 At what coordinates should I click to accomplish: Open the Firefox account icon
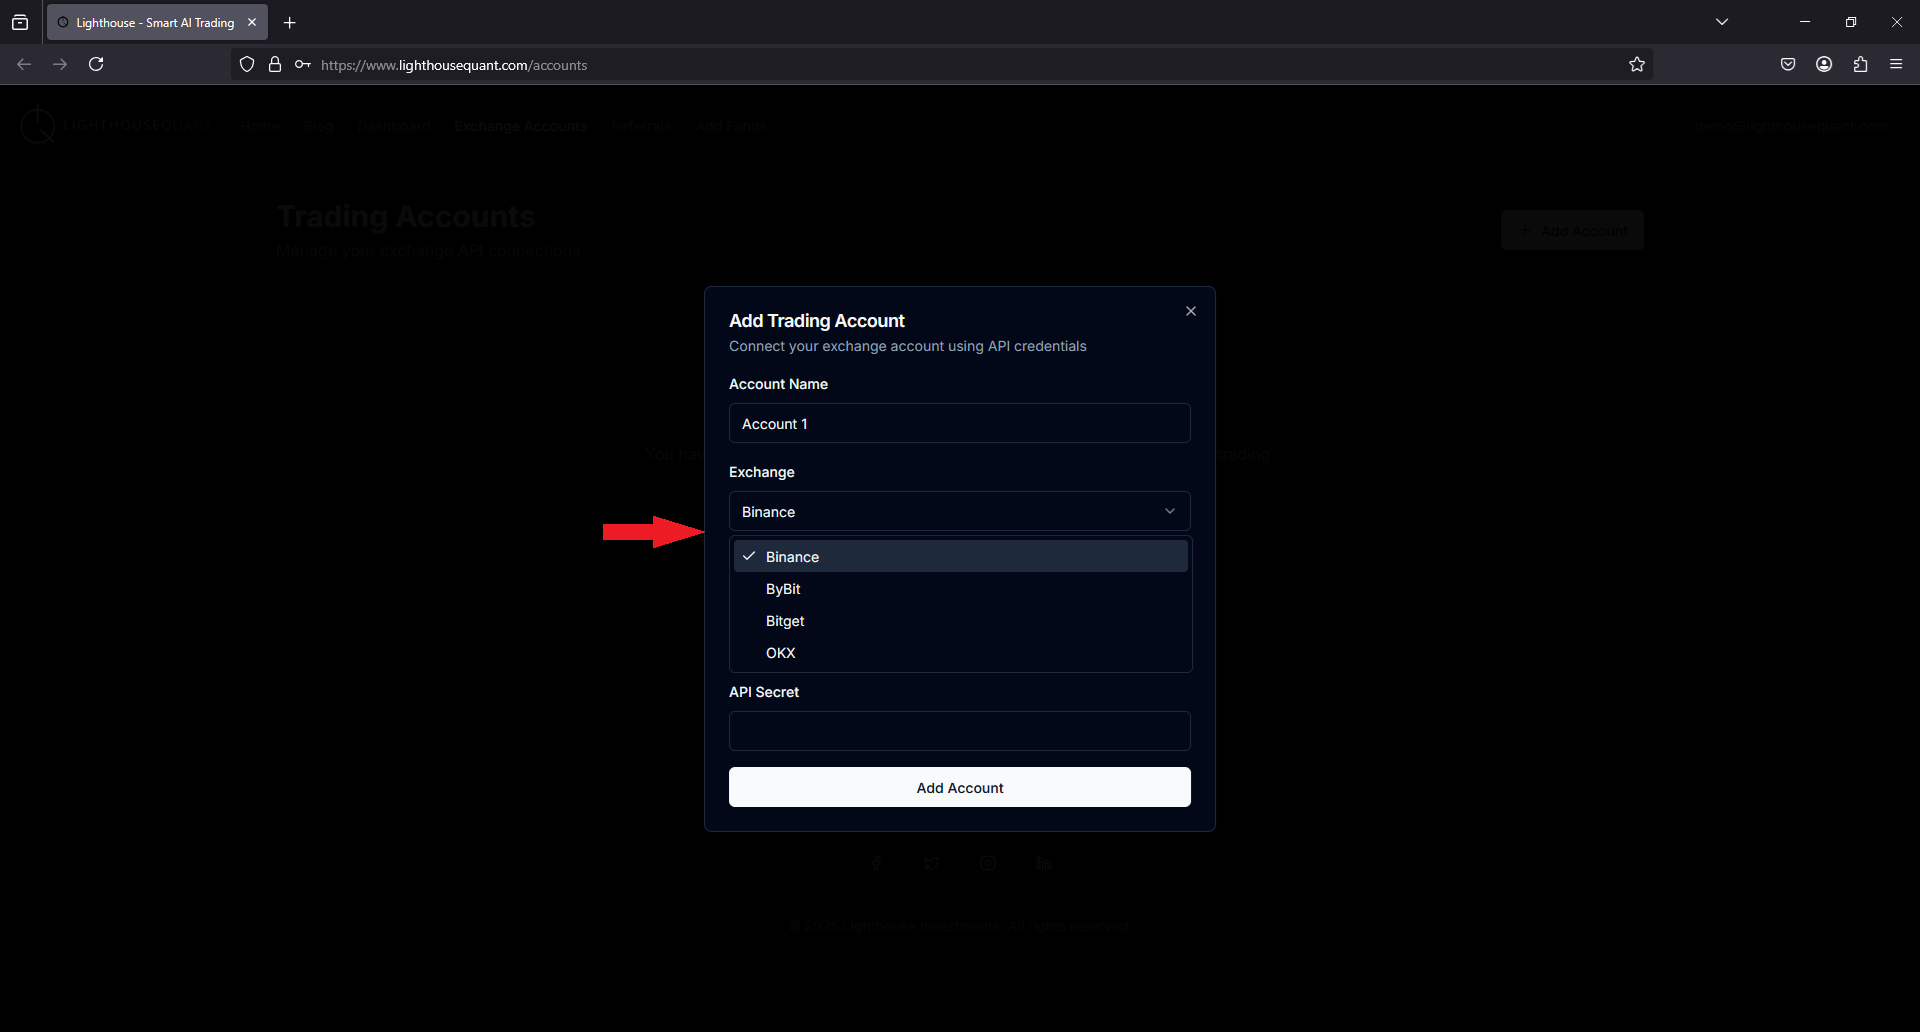[1823, 64]
